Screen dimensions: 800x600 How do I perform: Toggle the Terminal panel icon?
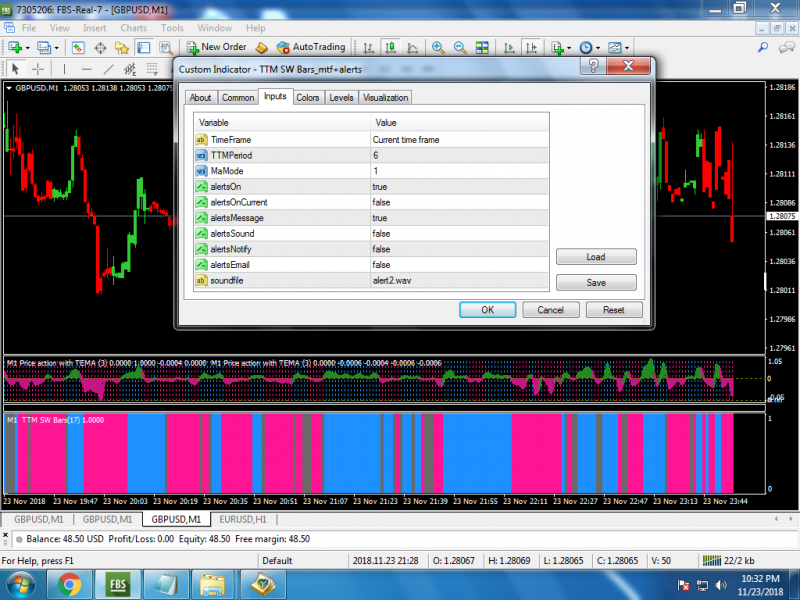(144, 47)
